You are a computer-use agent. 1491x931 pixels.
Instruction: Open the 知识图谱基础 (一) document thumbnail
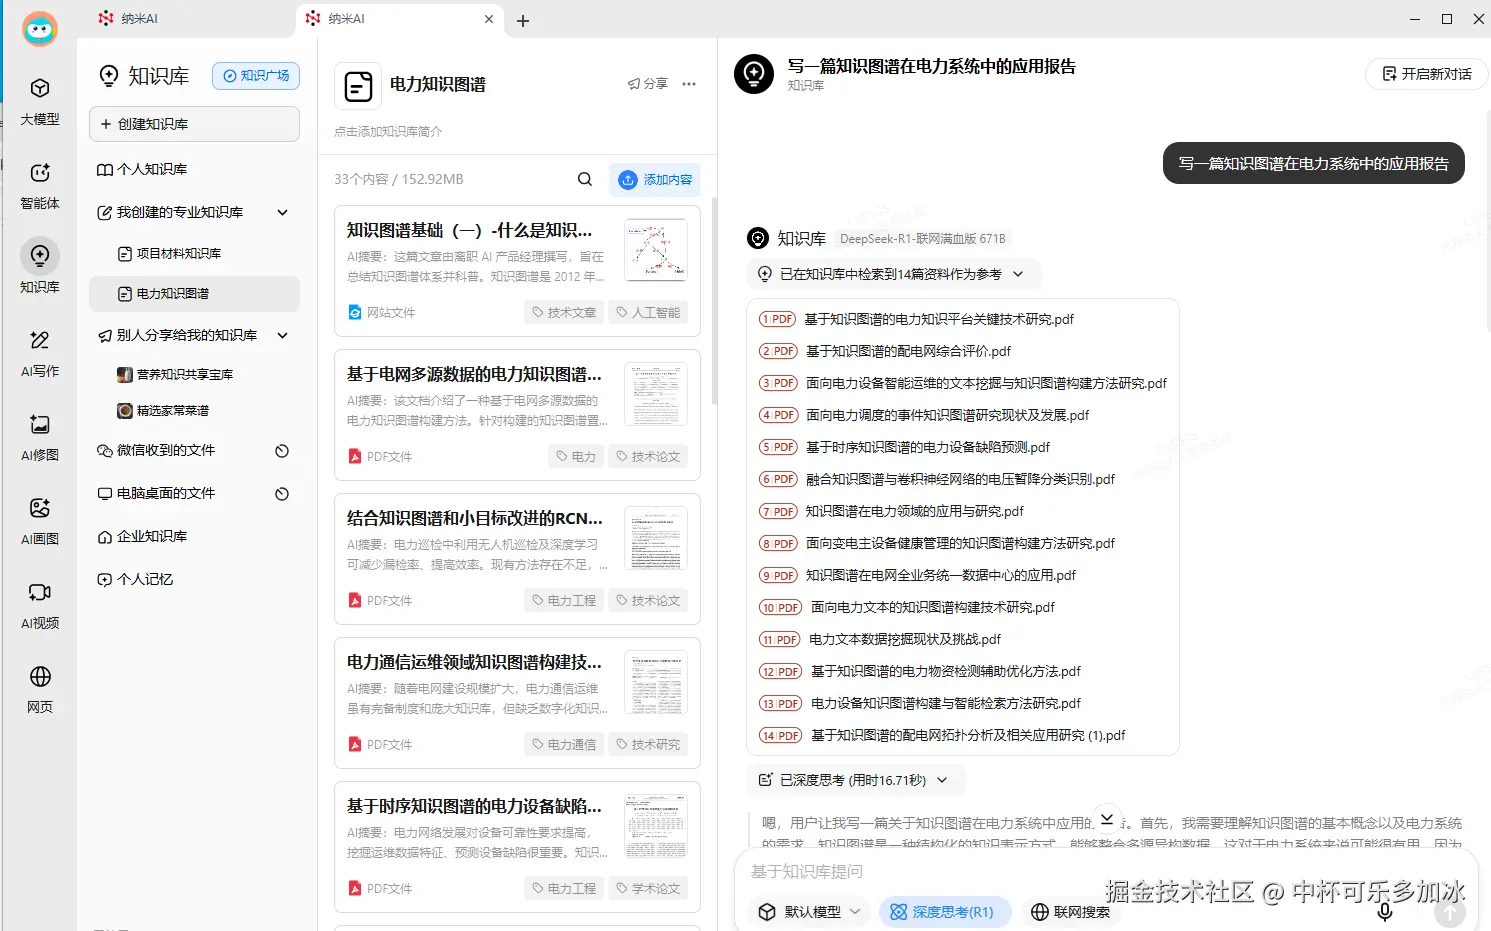(656, 250)
